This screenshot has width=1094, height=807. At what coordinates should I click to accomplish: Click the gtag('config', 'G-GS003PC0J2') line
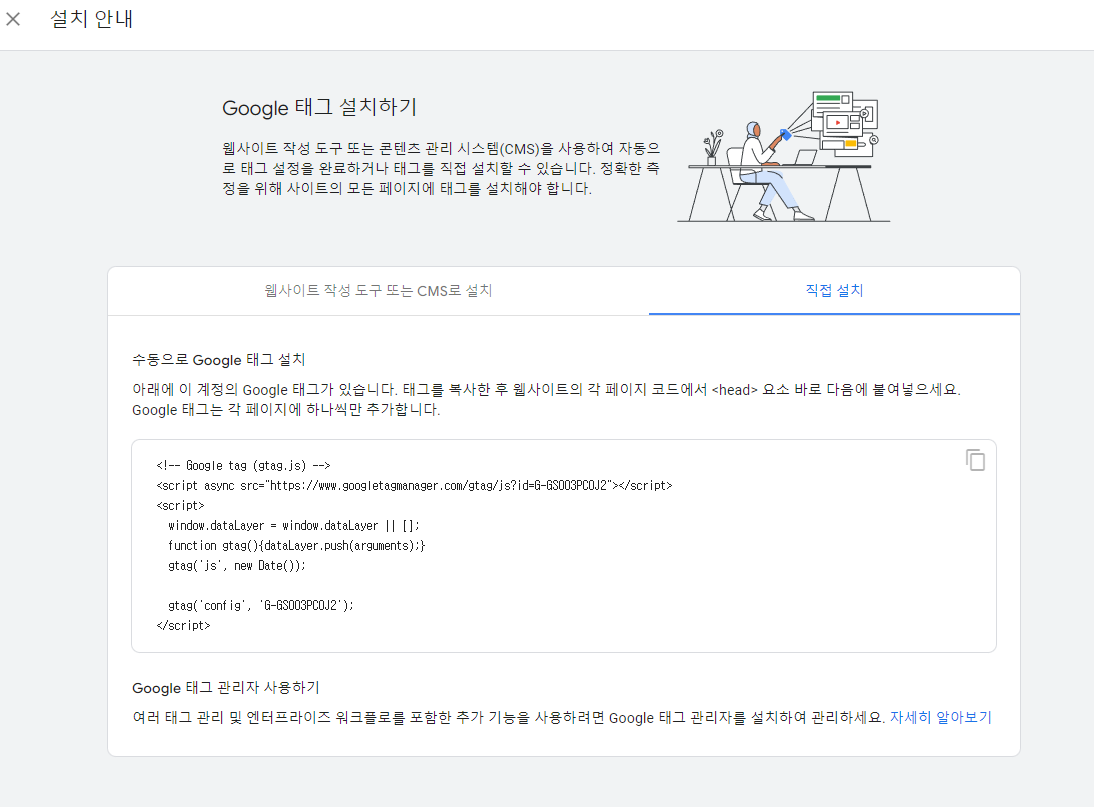point(261,605)
